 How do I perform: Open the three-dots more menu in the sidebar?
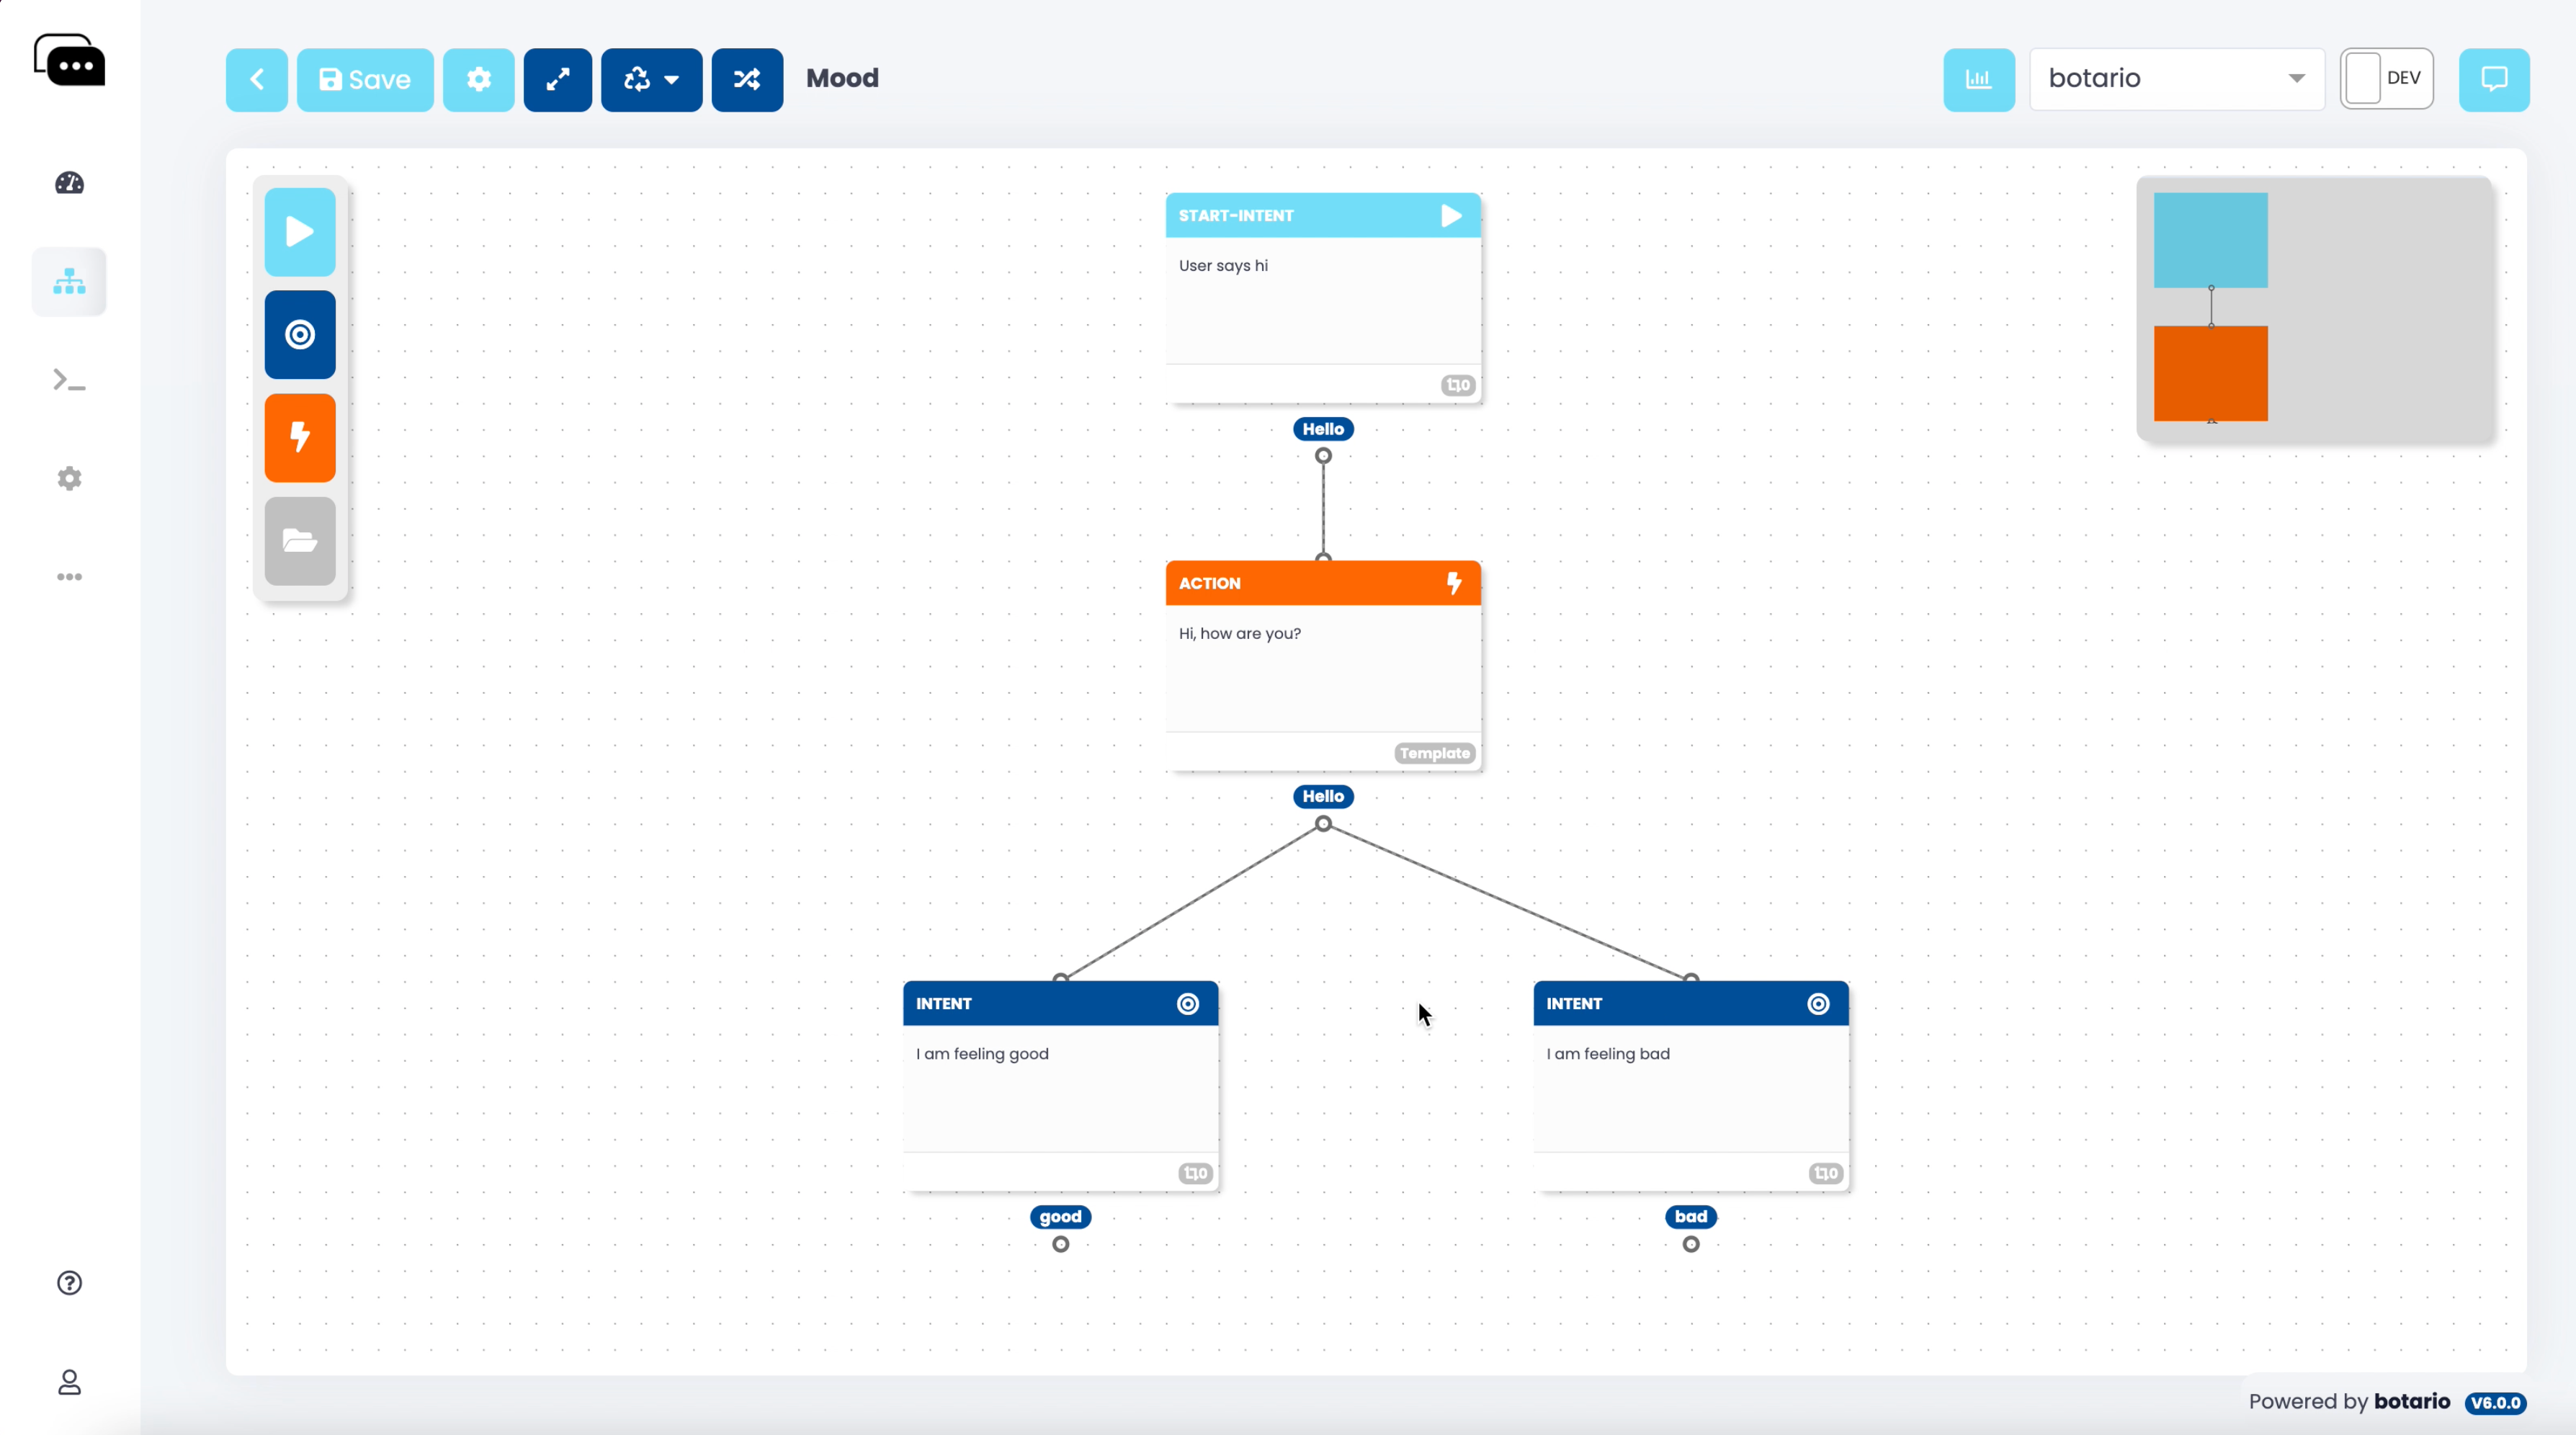(69, 577)
